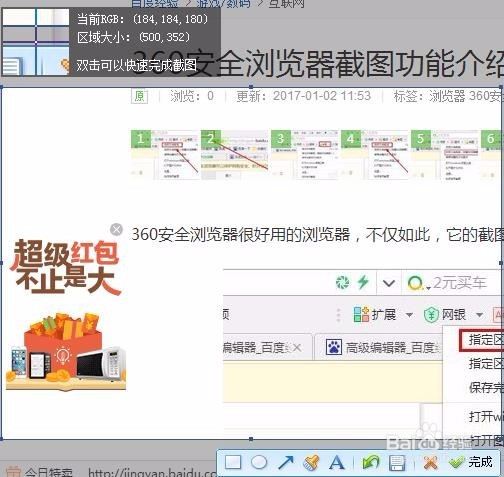Expand the 网银 dropdown arrow
This screenshot has width=504, height=477.
[479, 315]
